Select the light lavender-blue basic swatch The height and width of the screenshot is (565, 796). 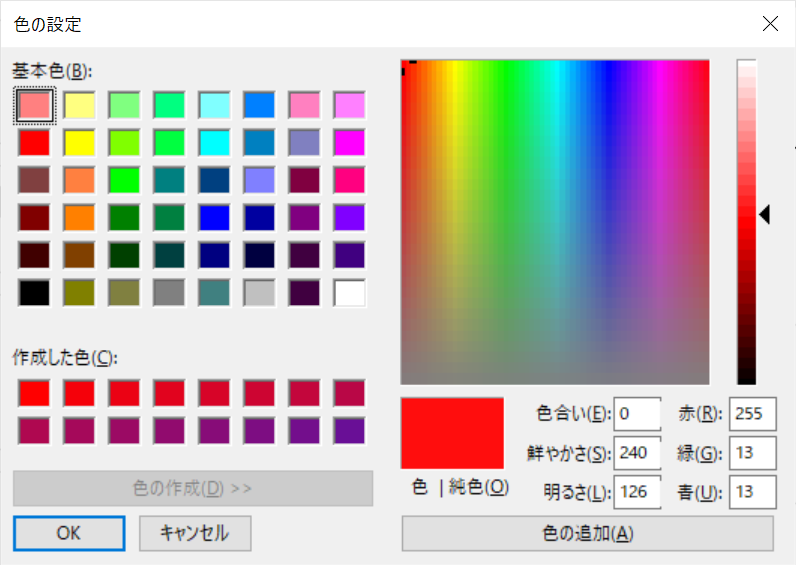pos(259,180)
